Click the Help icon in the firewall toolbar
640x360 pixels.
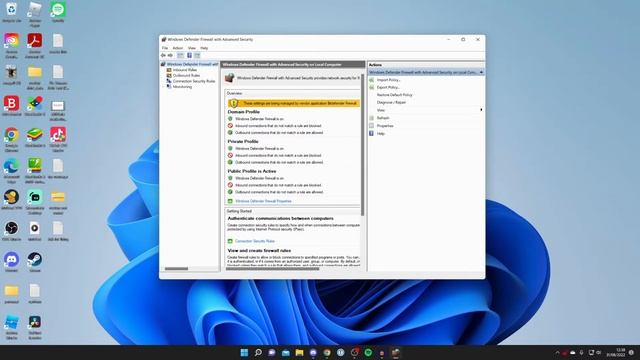click(x=189, y=55)
